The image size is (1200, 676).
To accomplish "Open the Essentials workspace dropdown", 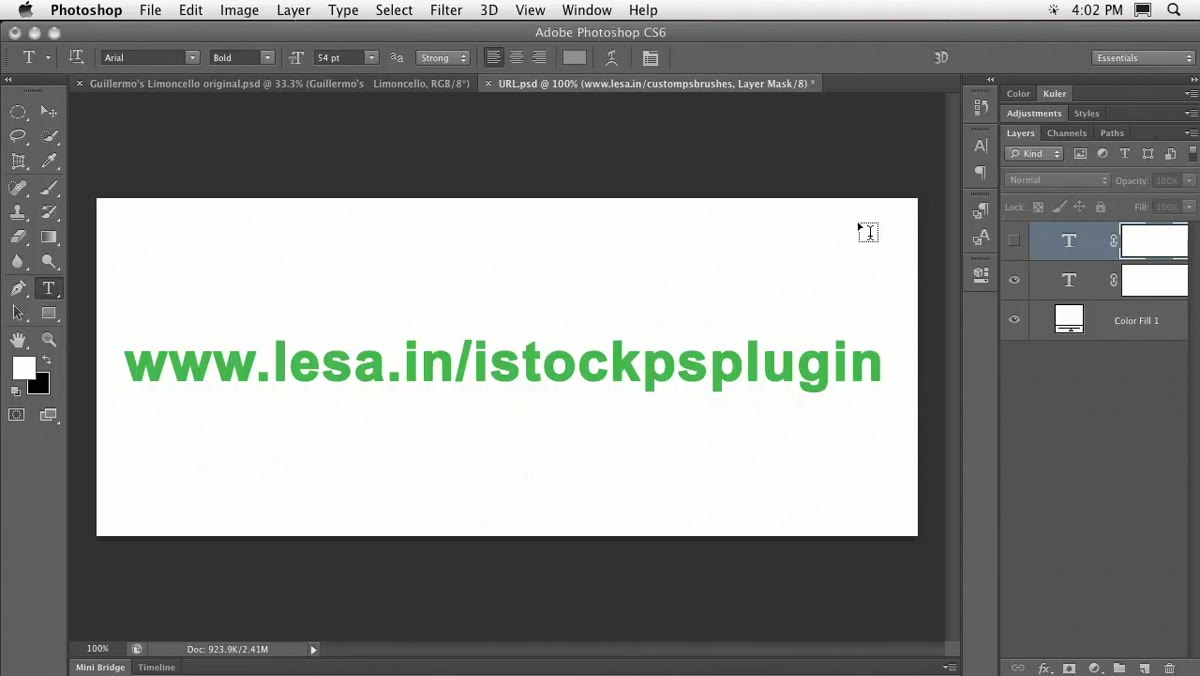I will point(1143,58).
